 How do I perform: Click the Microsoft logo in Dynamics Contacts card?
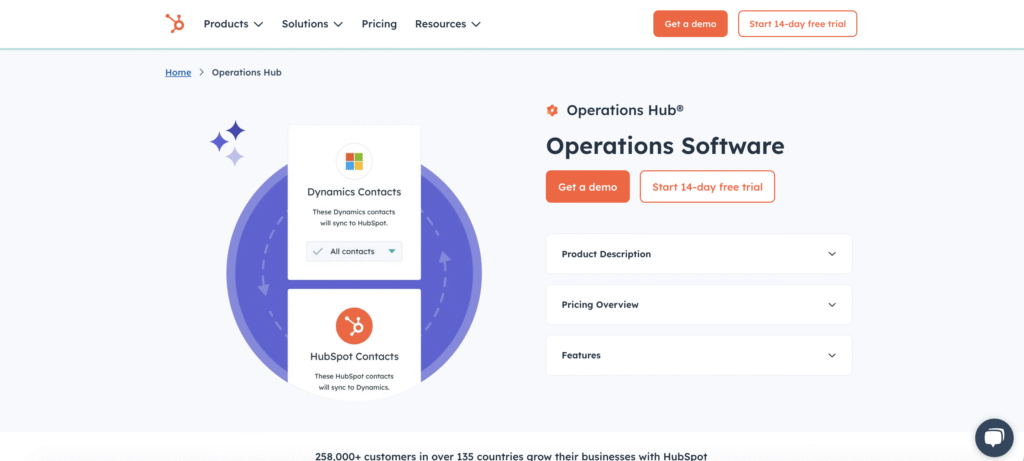[354, 161]
